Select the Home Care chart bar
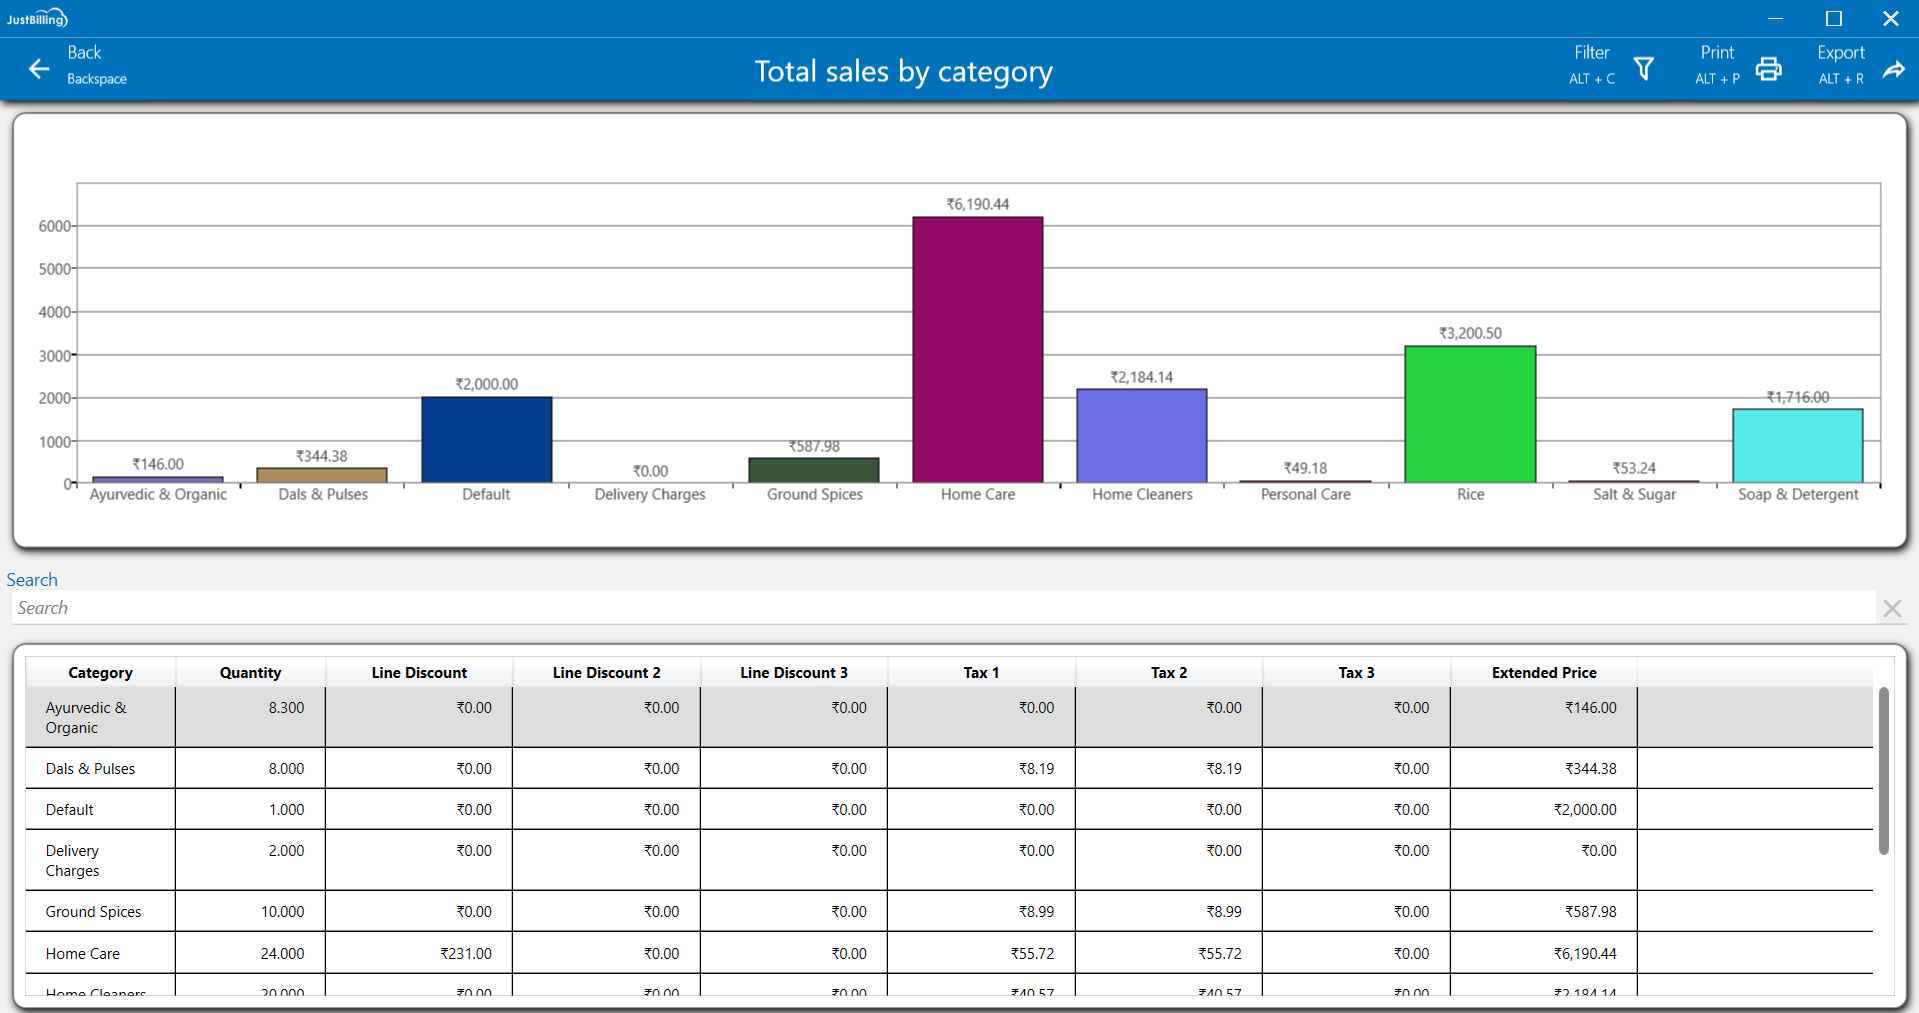The image size is (1919, 1013). (x=977, y=350)
